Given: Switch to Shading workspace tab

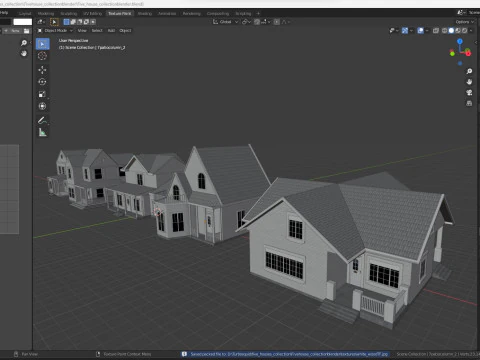Looking at the screenshot, I should click(x=145, y=14).
